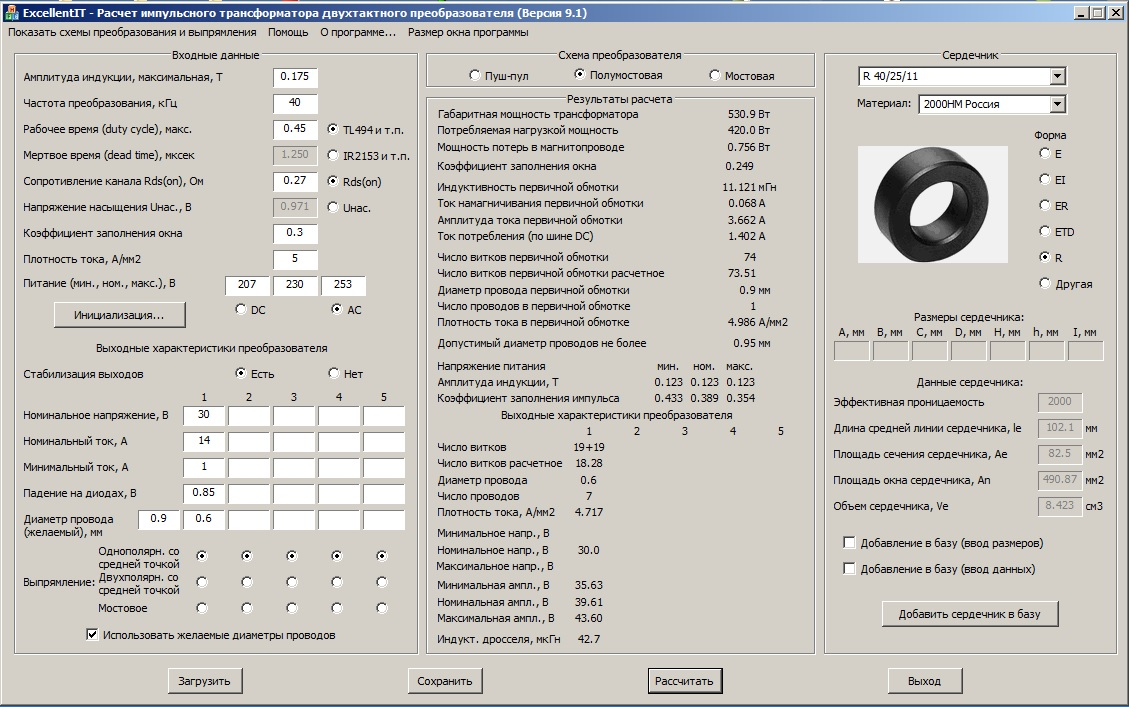Toggle 'Использовать желаемые диаметры проводов' checkbox
Viewport: 1129px width, 707px height.
[x=93, y=635]
